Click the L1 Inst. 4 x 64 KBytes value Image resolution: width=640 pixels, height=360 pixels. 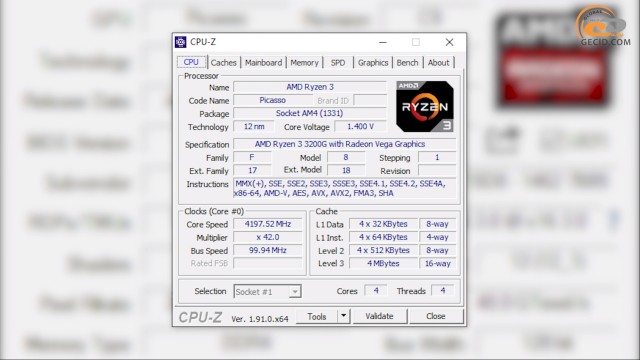point(383,237)
